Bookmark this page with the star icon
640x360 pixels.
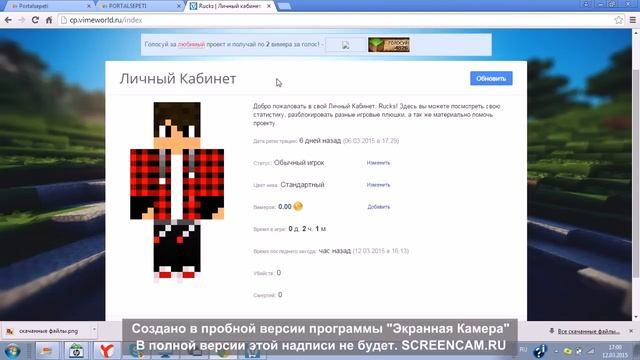click(619, 20)
